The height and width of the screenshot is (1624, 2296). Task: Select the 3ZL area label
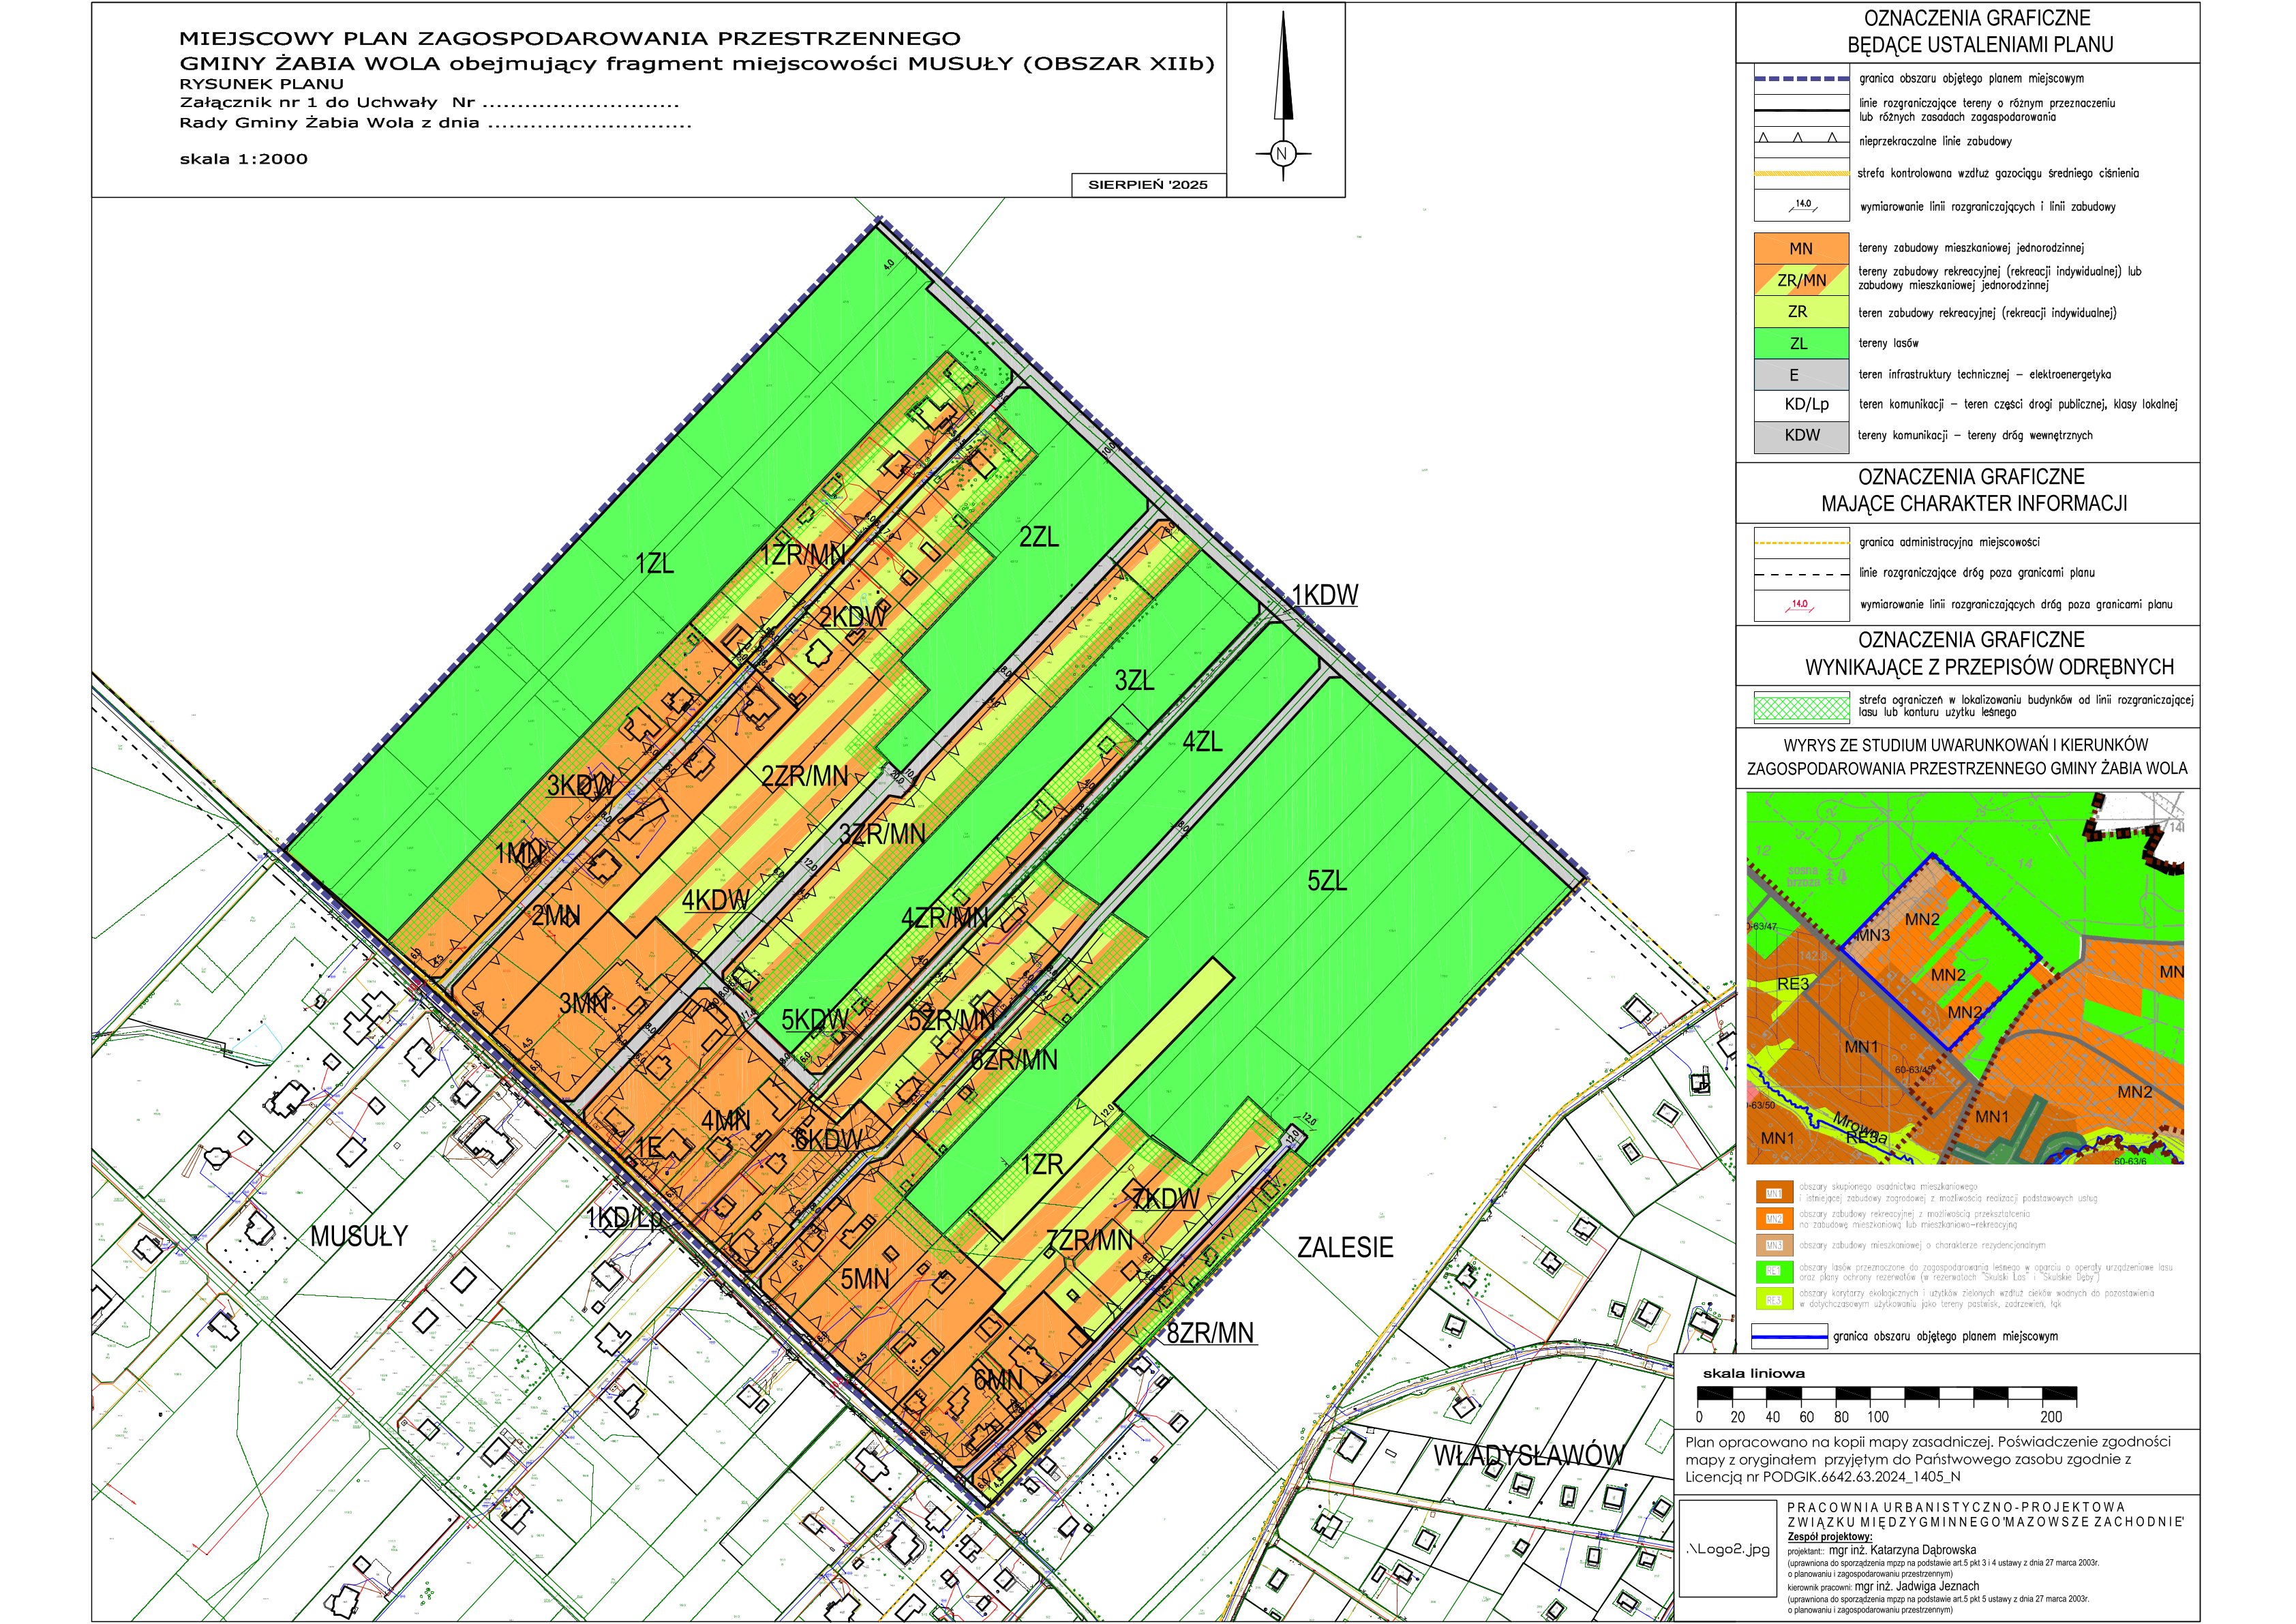tap(1135, 681)
